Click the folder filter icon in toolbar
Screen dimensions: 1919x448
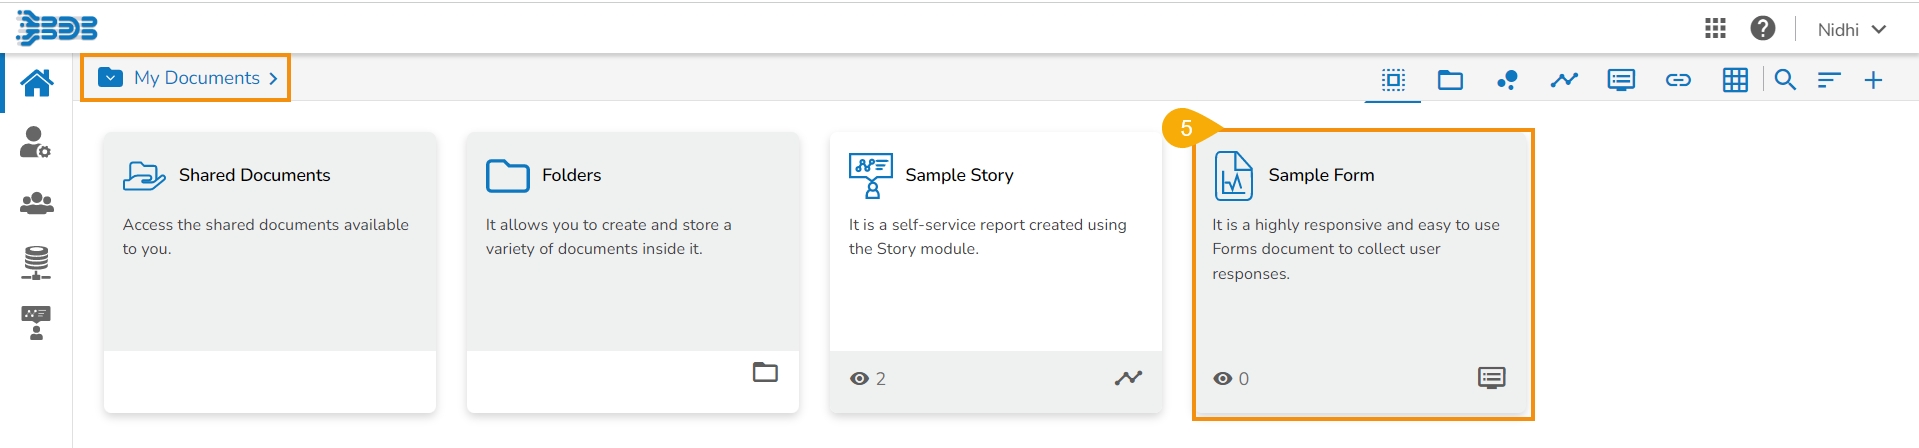pyautogui.click(x=1450, y=80)
